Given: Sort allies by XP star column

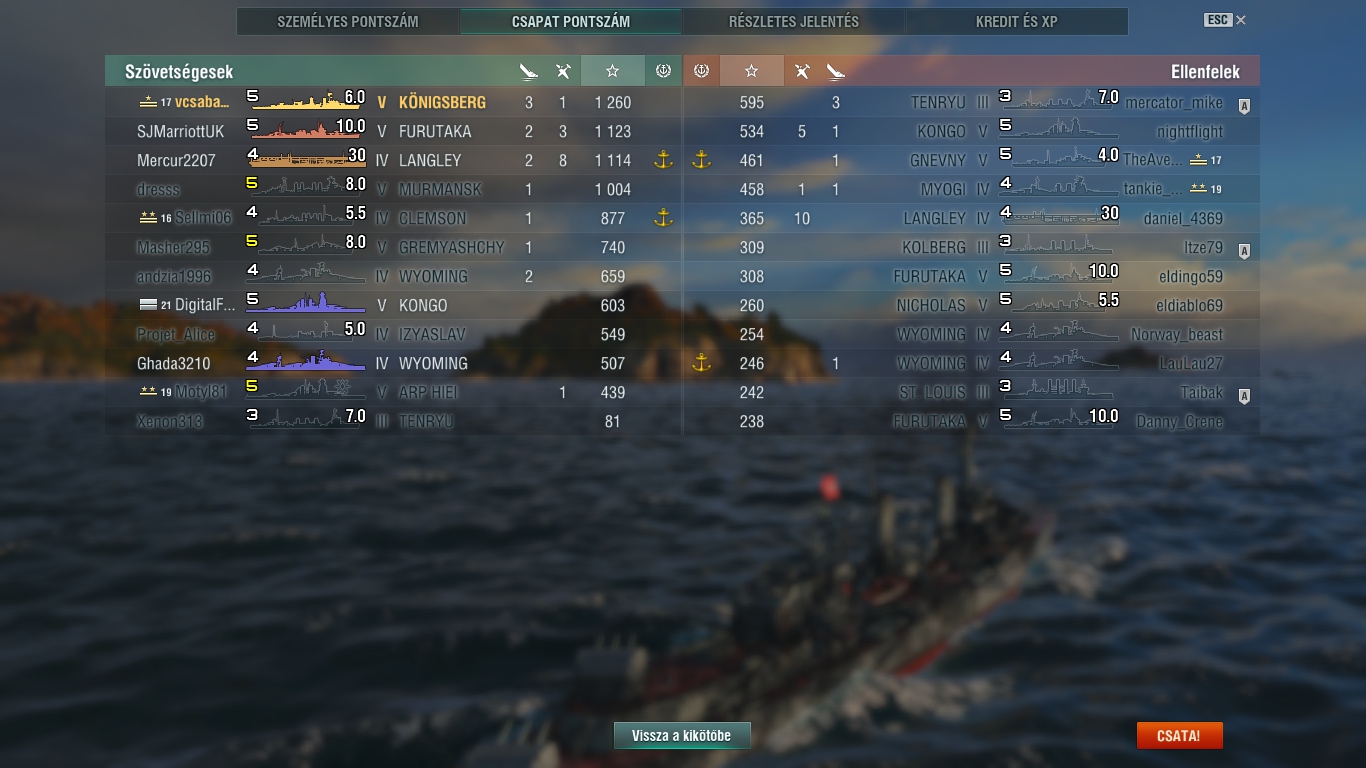Looking at the screenshot, I should coord(612,71).
